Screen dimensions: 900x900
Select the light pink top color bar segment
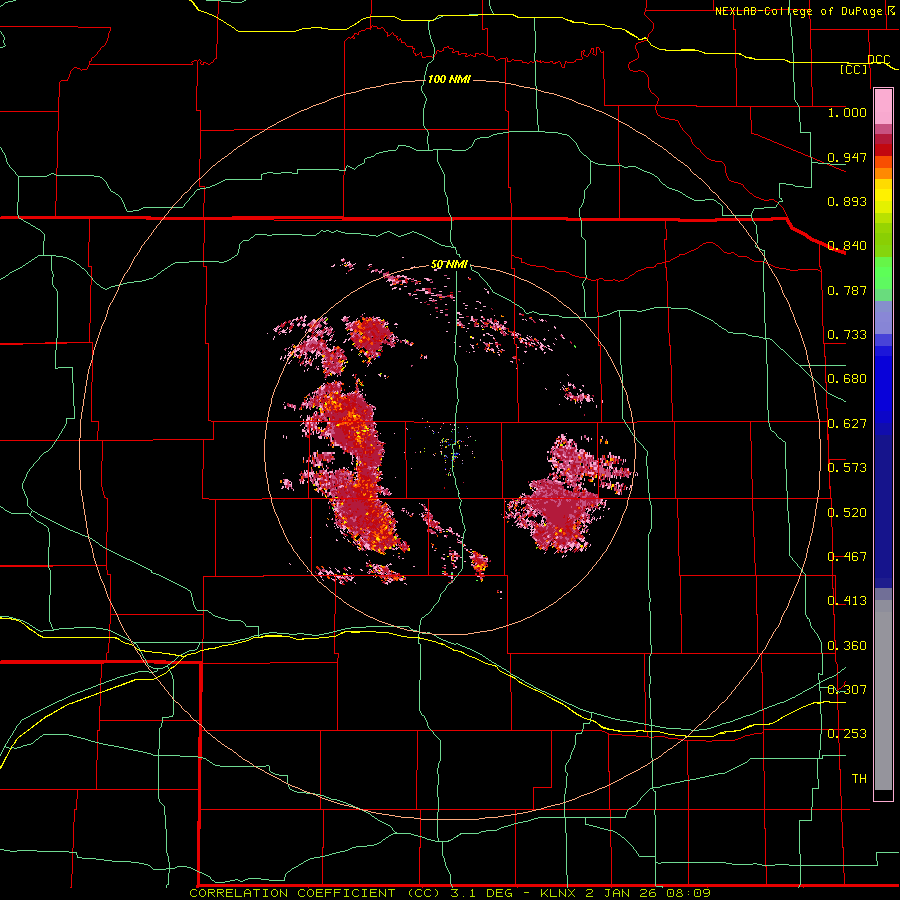click(x=883, y=107)
